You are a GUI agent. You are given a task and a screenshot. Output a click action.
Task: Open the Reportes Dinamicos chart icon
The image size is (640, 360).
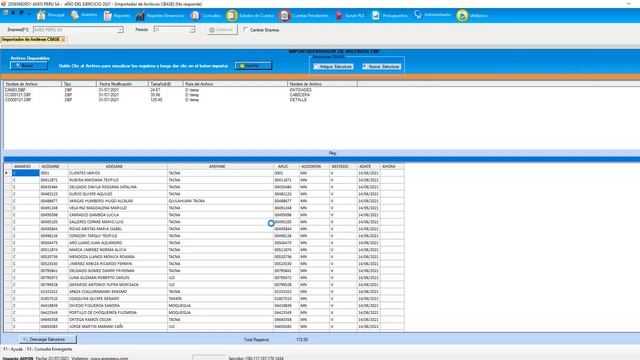pos(140,16)
